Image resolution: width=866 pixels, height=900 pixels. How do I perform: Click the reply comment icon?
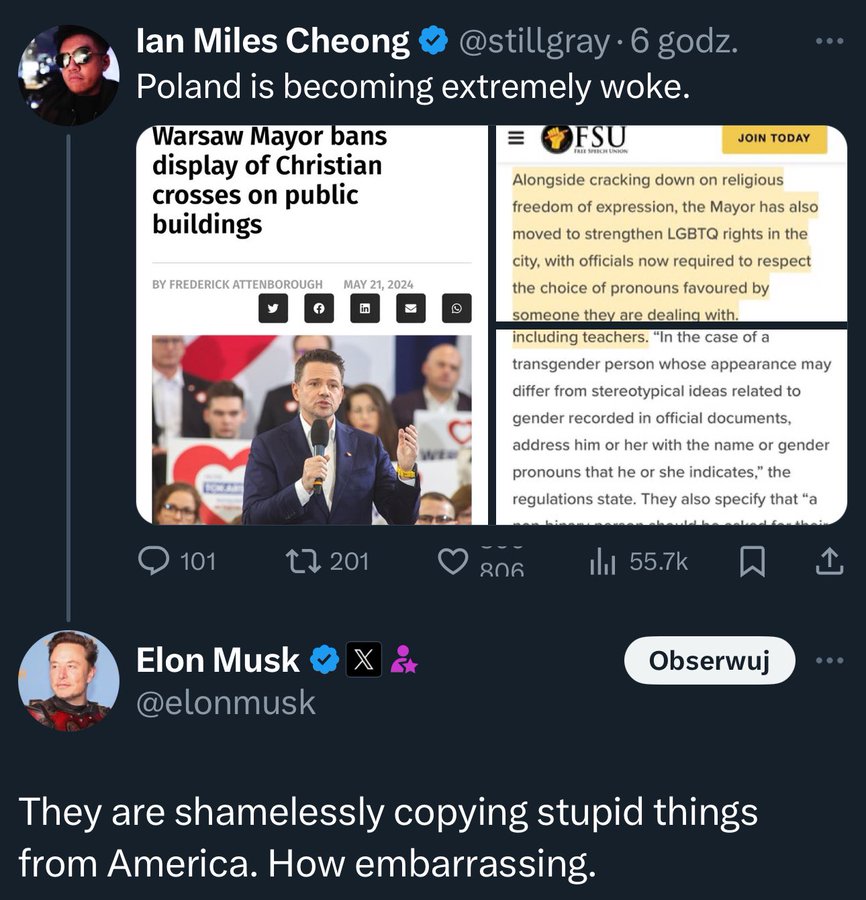[x=154, y=562]
